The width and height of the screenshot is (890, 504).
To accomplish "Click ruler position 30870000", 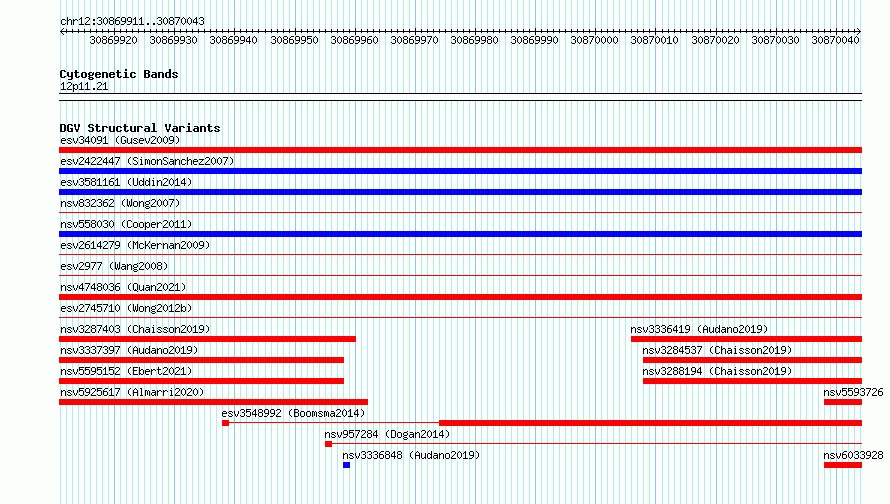I will [594, 40].
